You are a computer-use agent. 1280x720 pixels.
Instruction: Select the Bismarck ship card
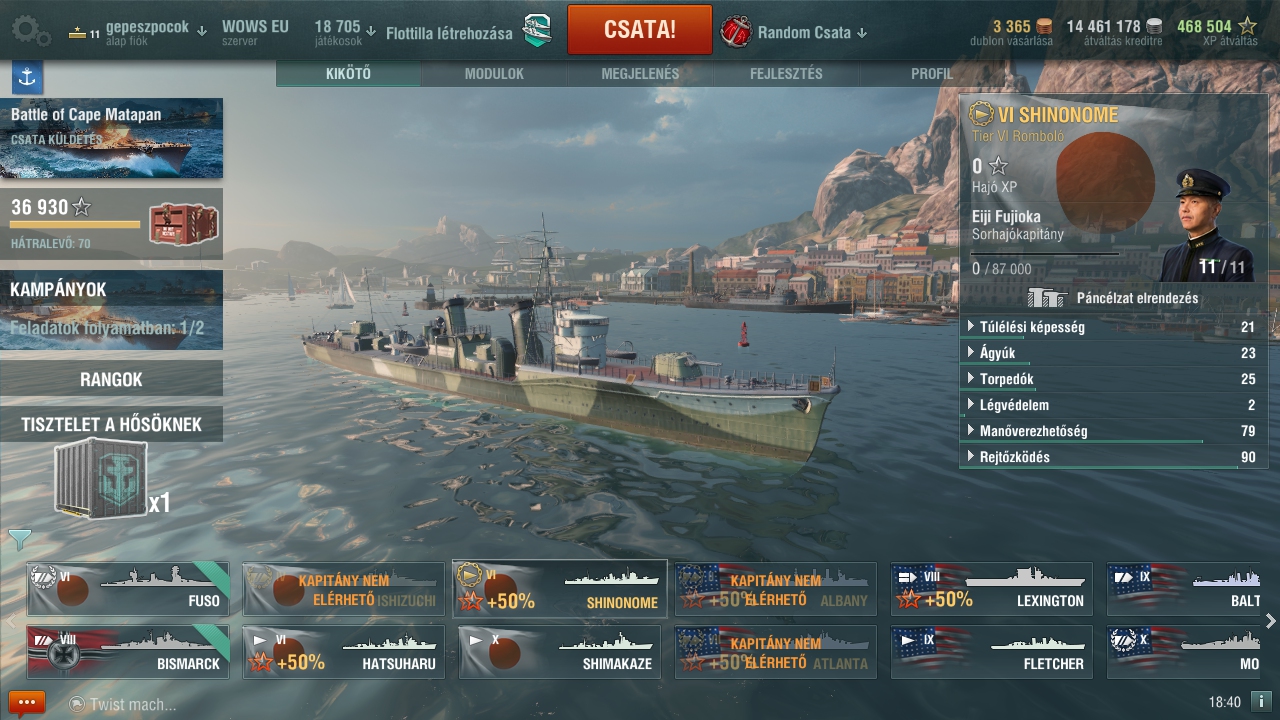click(128, 652)
